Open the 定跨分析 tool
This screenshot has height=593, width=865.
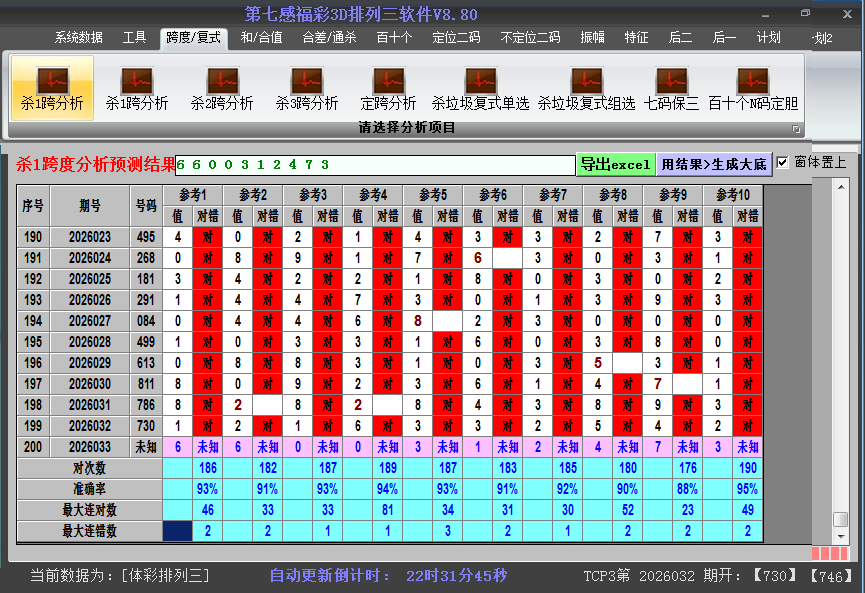(388, 88)
